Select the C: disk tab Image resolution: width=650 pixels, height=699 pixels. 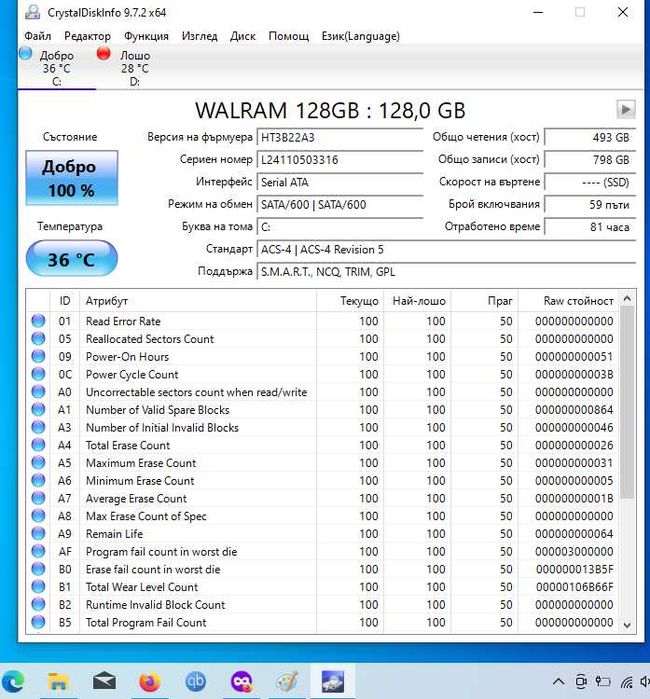click(x=57, y=68)
